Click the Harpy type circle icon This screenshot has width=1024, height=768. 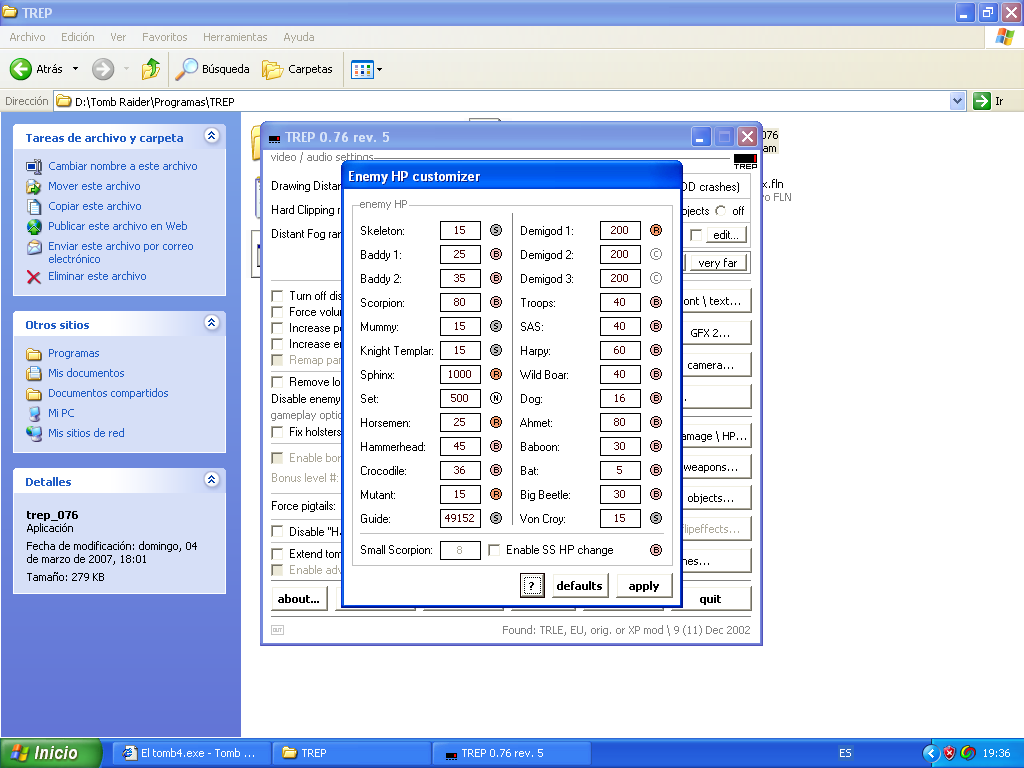coord(656,351)
